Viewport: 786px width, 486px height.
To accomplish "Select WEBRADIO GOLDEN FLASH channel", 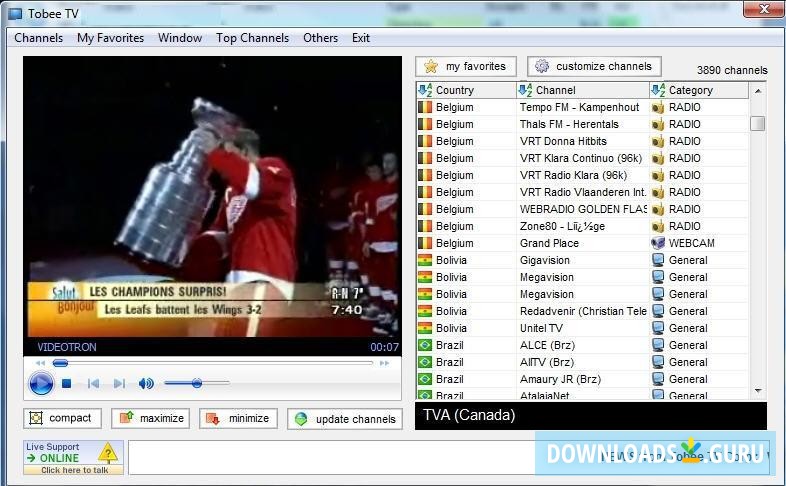I will 582,209.
